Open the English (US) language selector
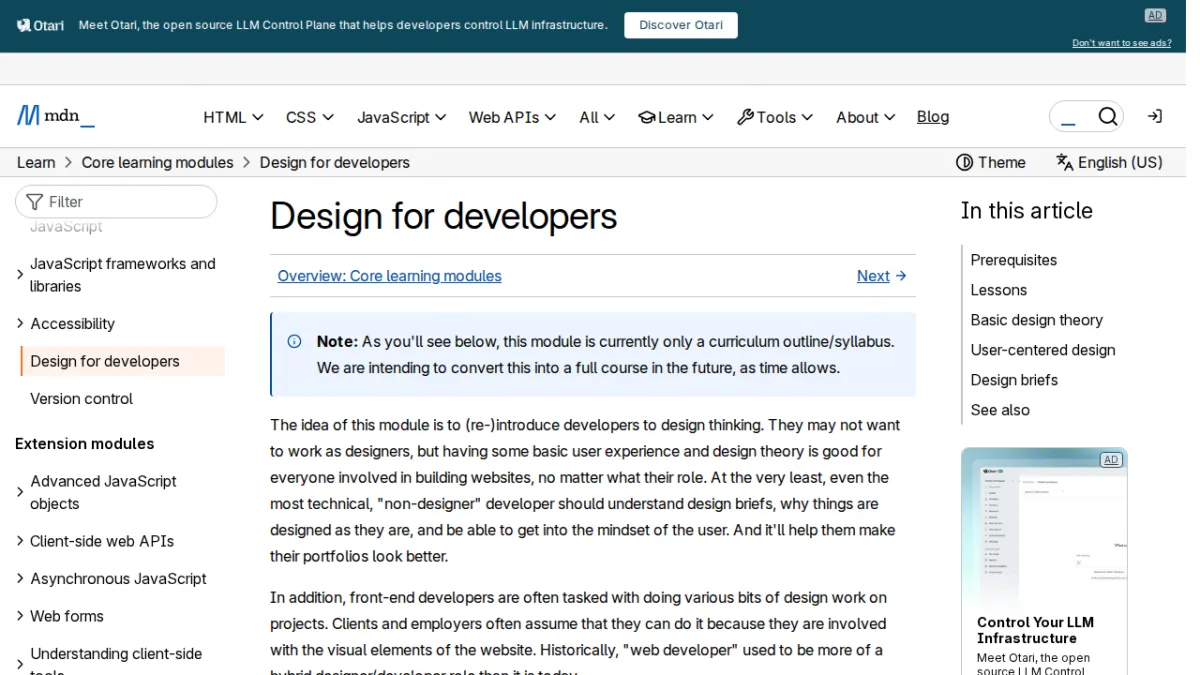This screenshot has width=1200, height=675. click(1109, 162)
